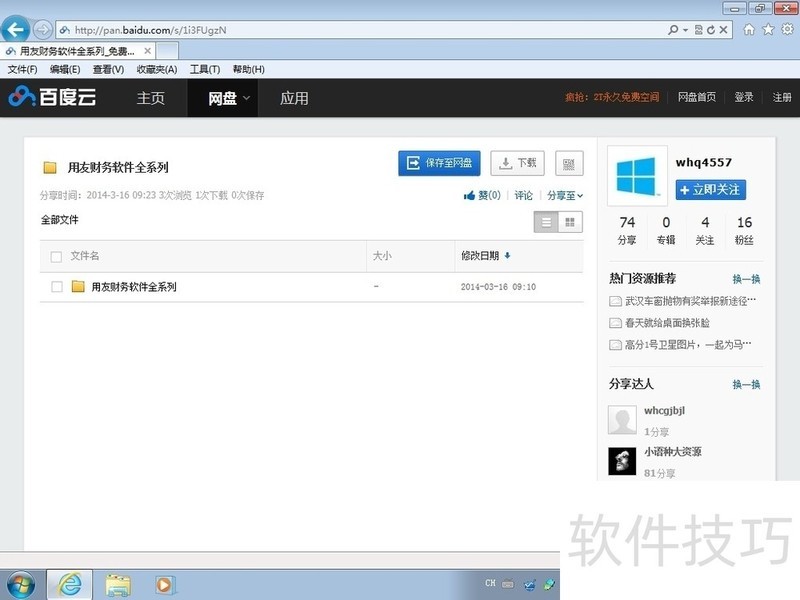Screen dimensions: 800x600
Task: Click the Baidu Cloud logo
Action: click(52, 98)
